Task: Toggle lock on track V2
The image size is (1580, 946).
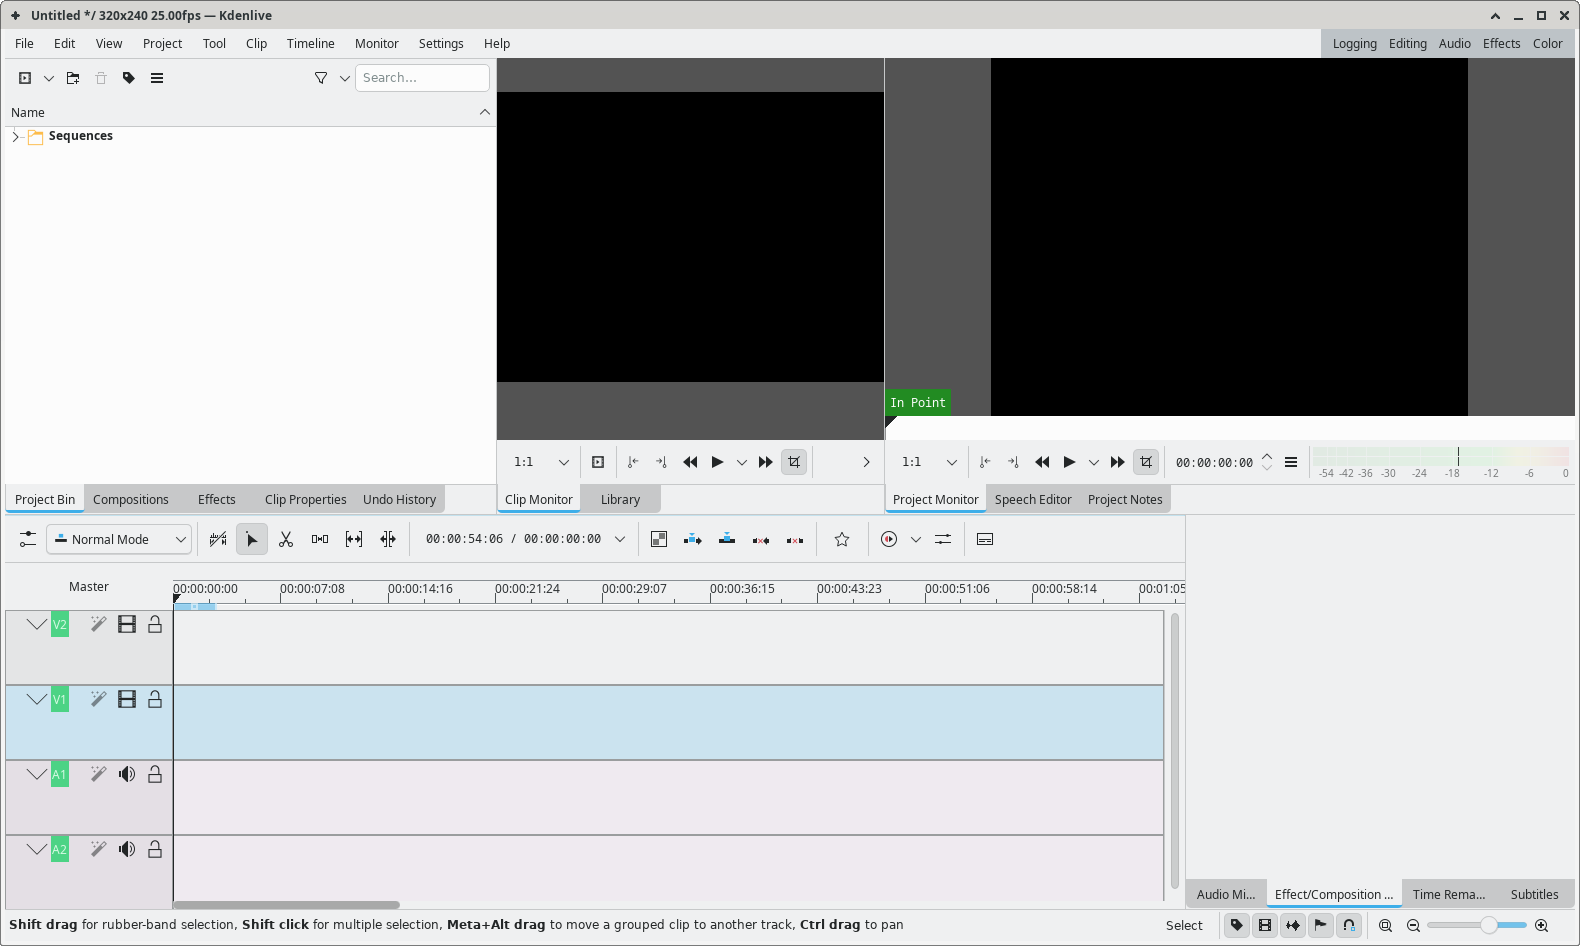Action: [x=155, y=624]
